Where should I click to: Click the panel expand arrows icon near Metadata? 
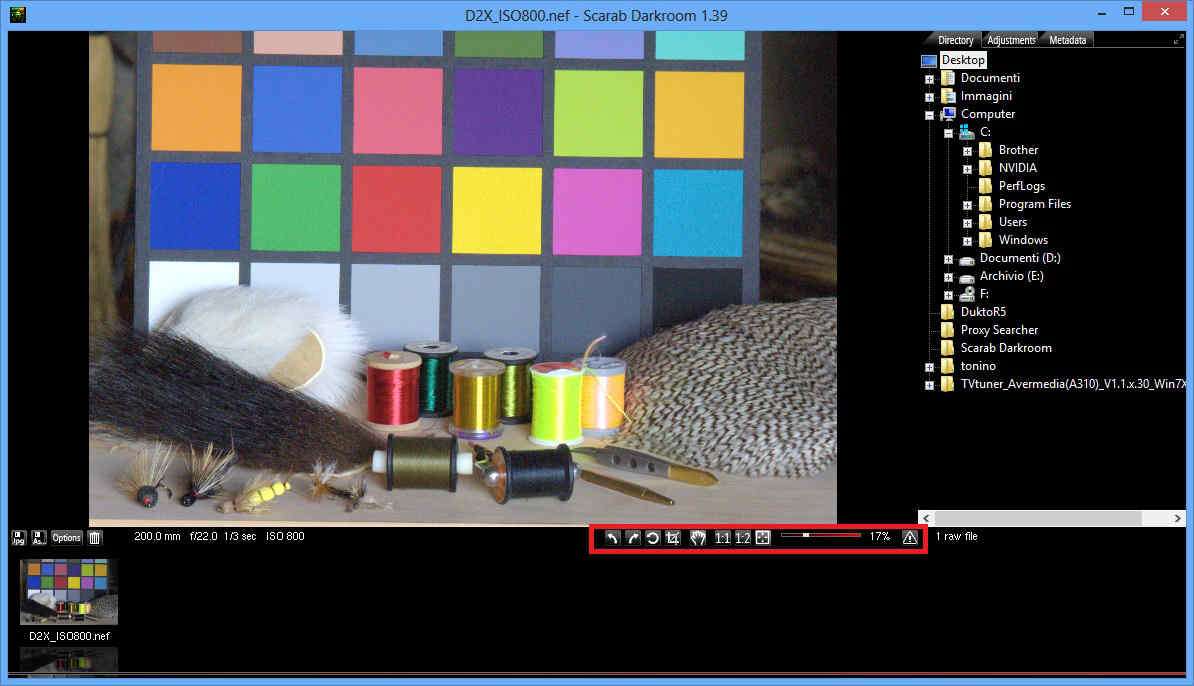click(x=1178, y=40)
